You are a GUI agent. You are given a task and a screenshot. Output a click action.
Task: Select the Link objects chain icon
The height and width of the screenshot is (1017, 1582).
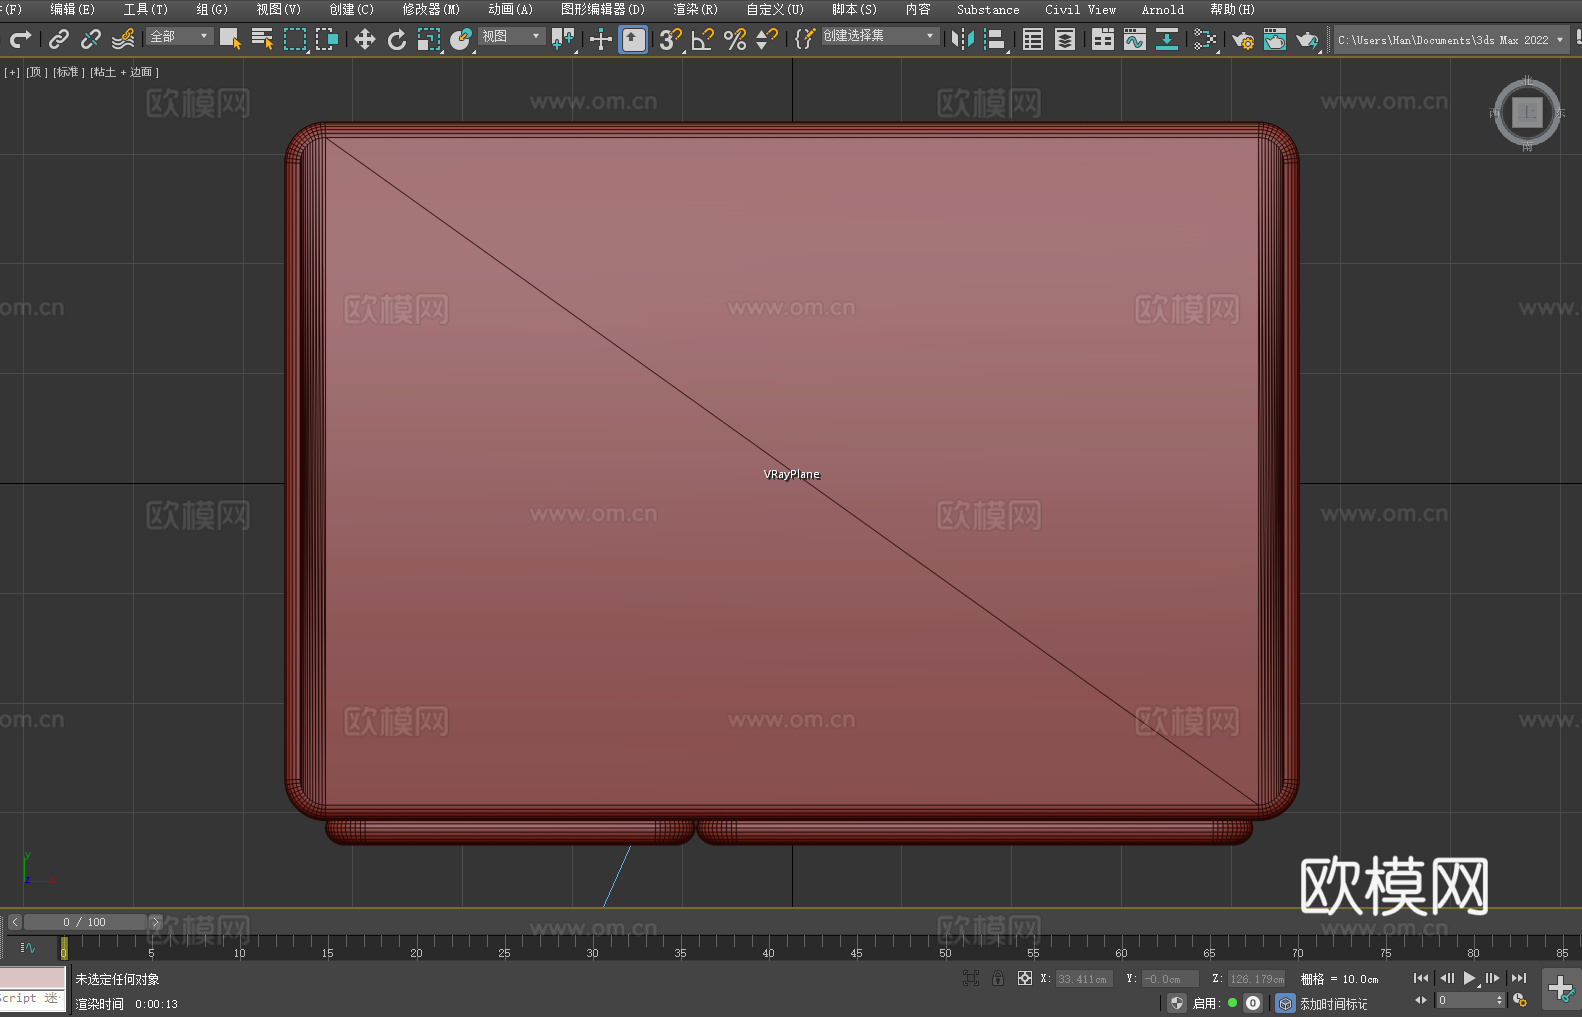[x=59, y=39]
